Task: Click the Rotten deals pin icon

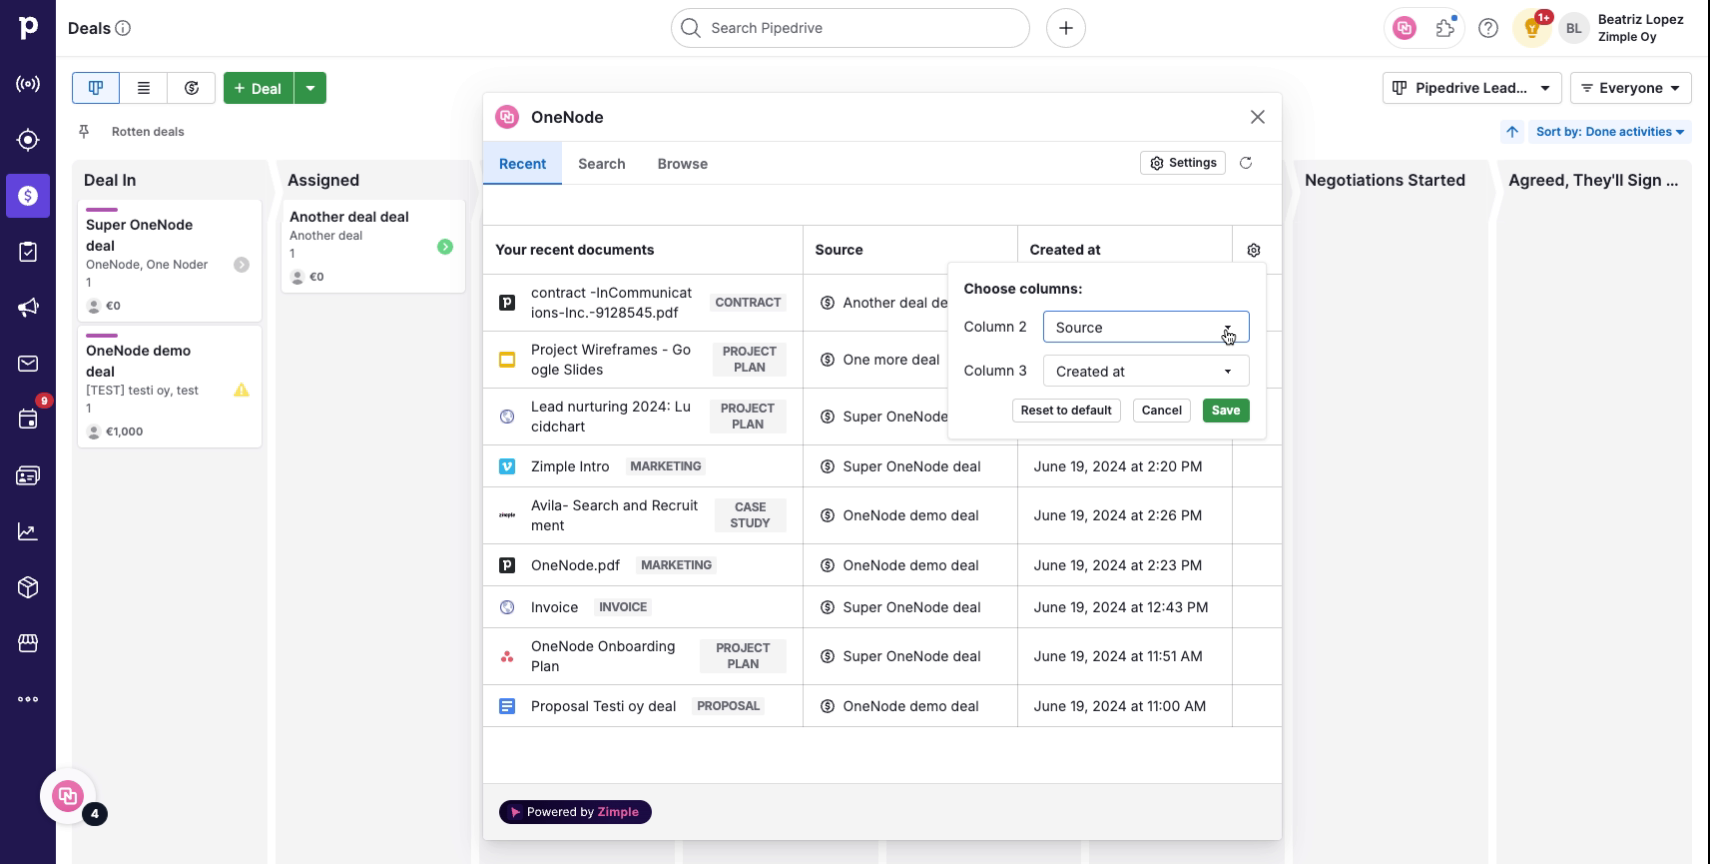Action: point(84,131)
